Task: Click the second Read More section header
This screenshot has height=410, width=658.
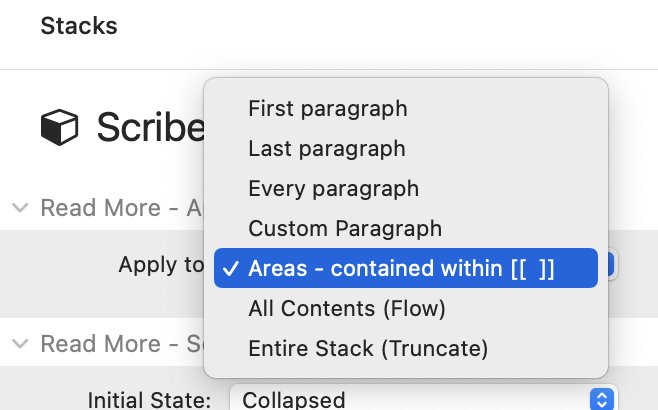Action: [x=122, y=344]
